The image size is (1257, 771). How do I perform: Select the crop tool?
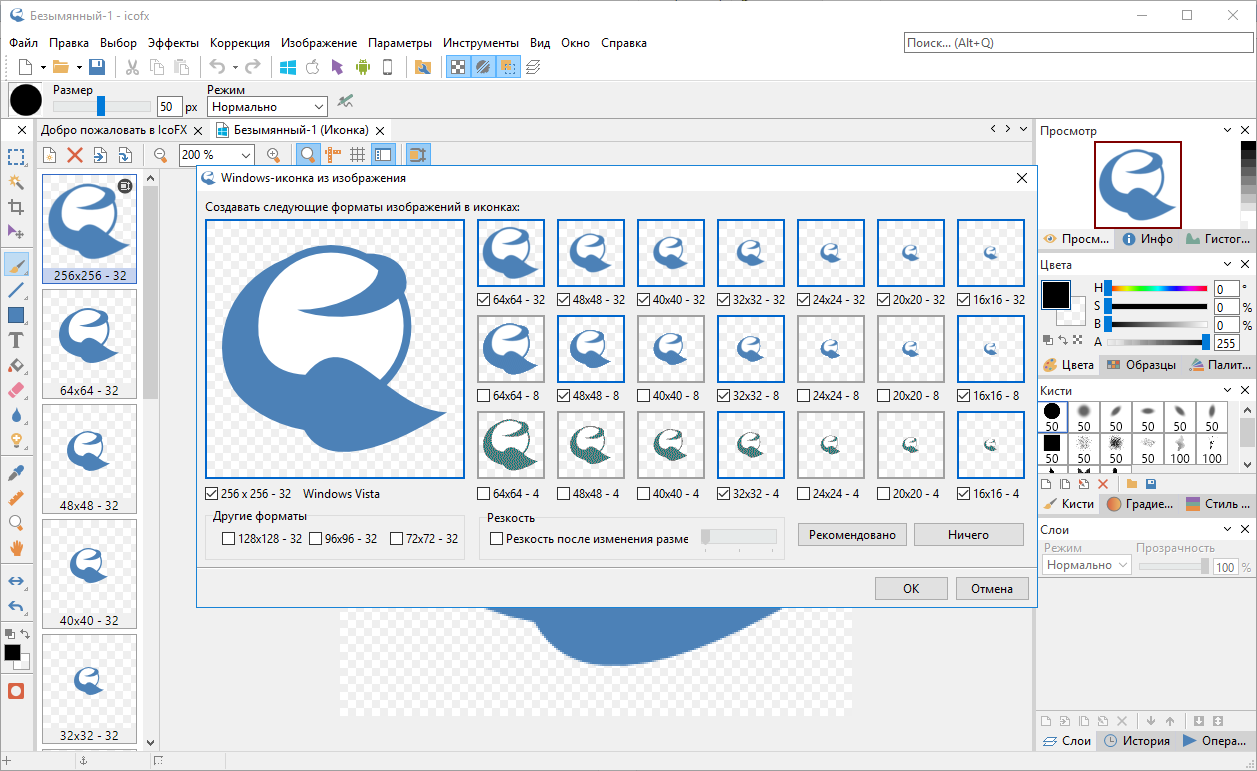(16, 207)
